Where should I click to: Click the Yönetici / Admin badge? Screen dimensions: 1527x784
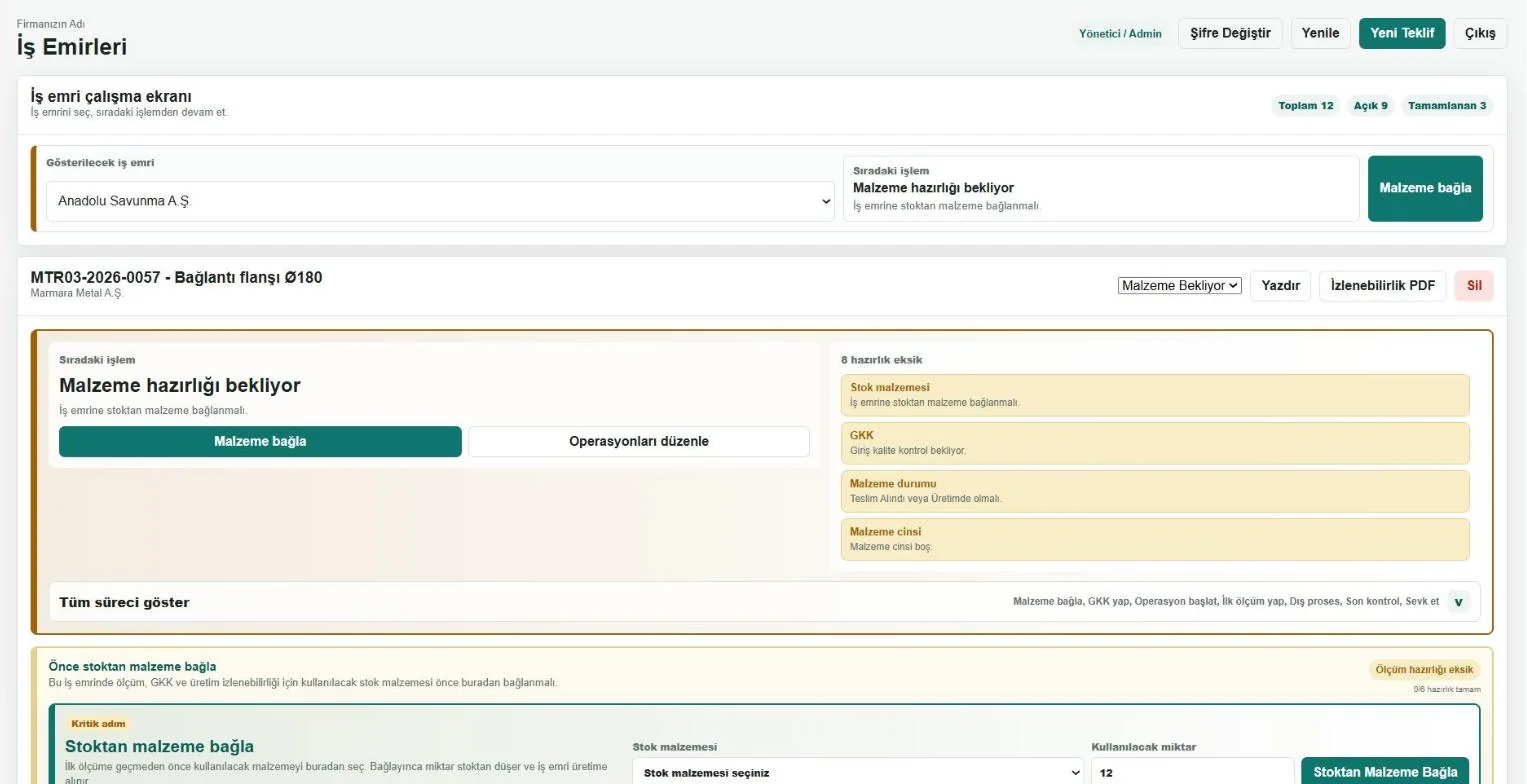pyautogui.click(x=1120, y=34)
